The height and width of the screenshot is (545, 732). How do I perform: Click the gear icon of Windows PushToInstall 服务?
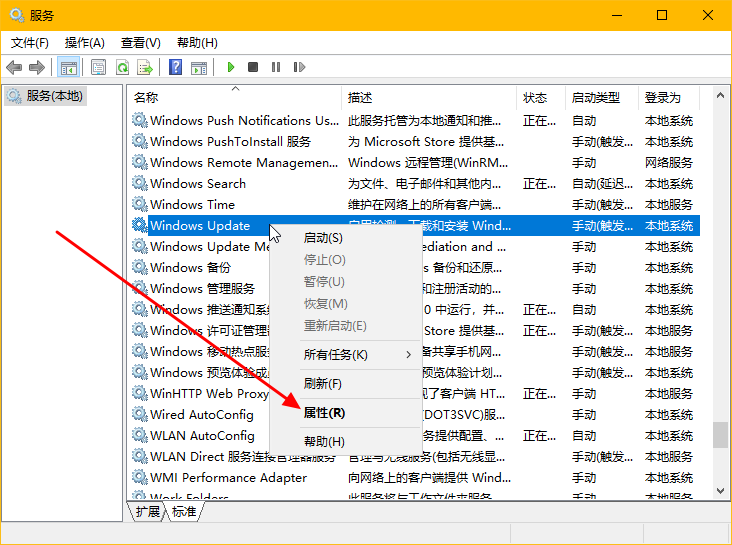coord(139,141)
